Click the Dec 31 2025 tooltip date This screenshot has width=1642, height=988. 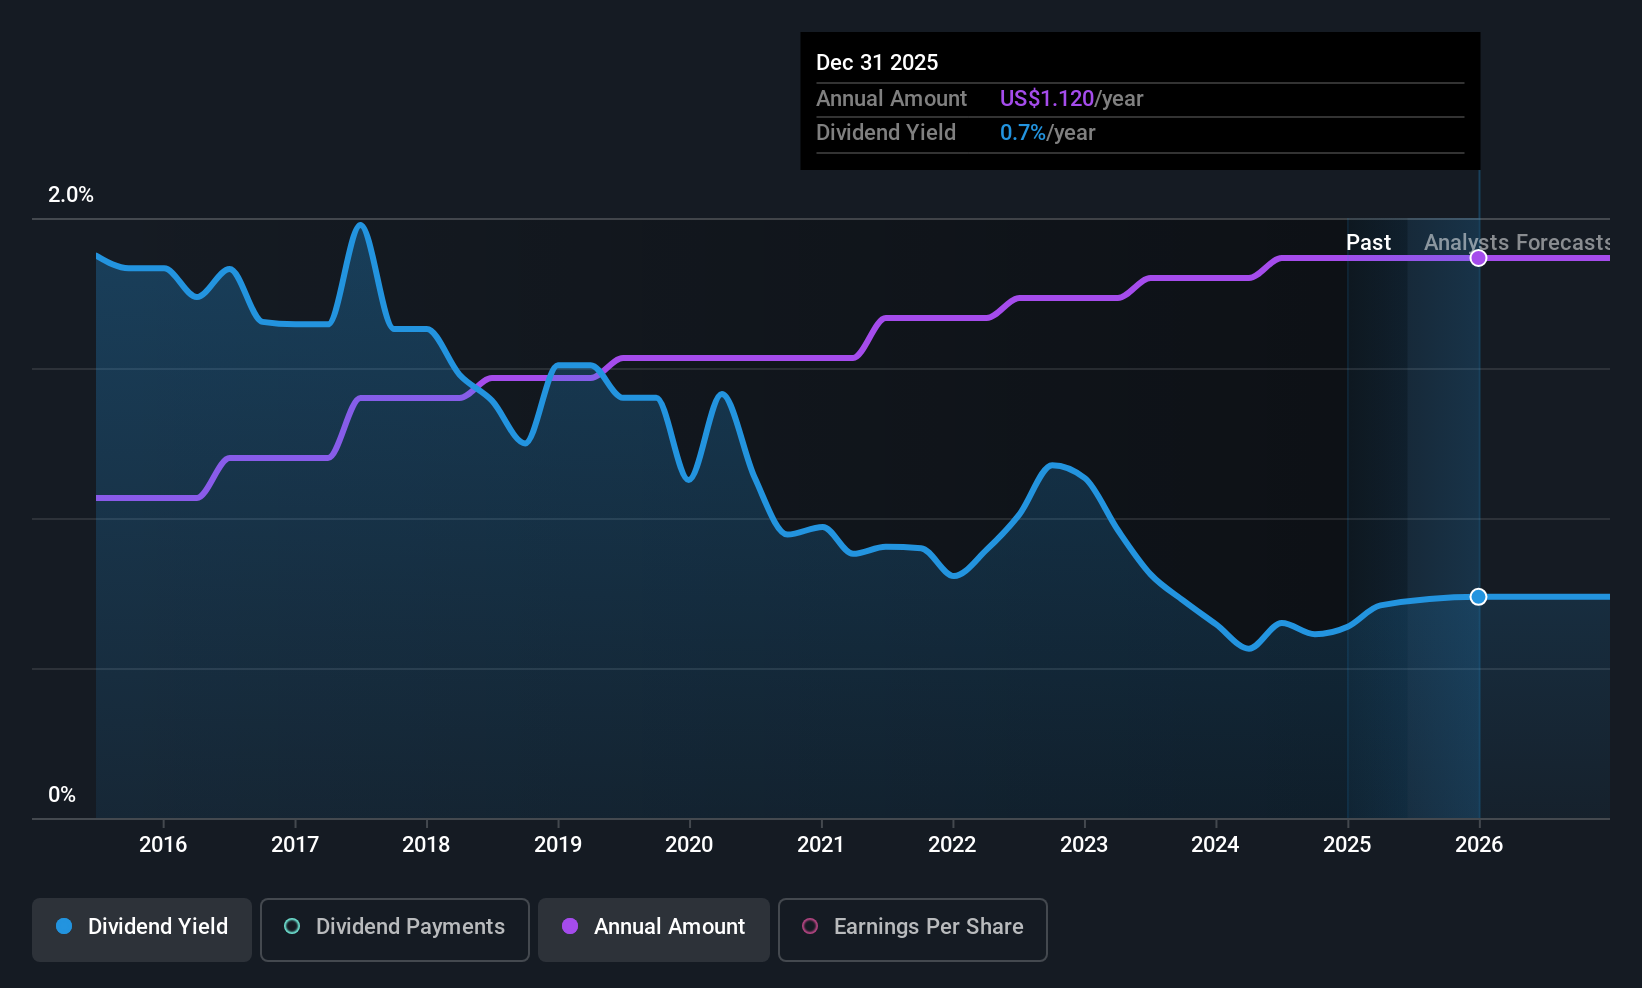click(x=877, y=63)
